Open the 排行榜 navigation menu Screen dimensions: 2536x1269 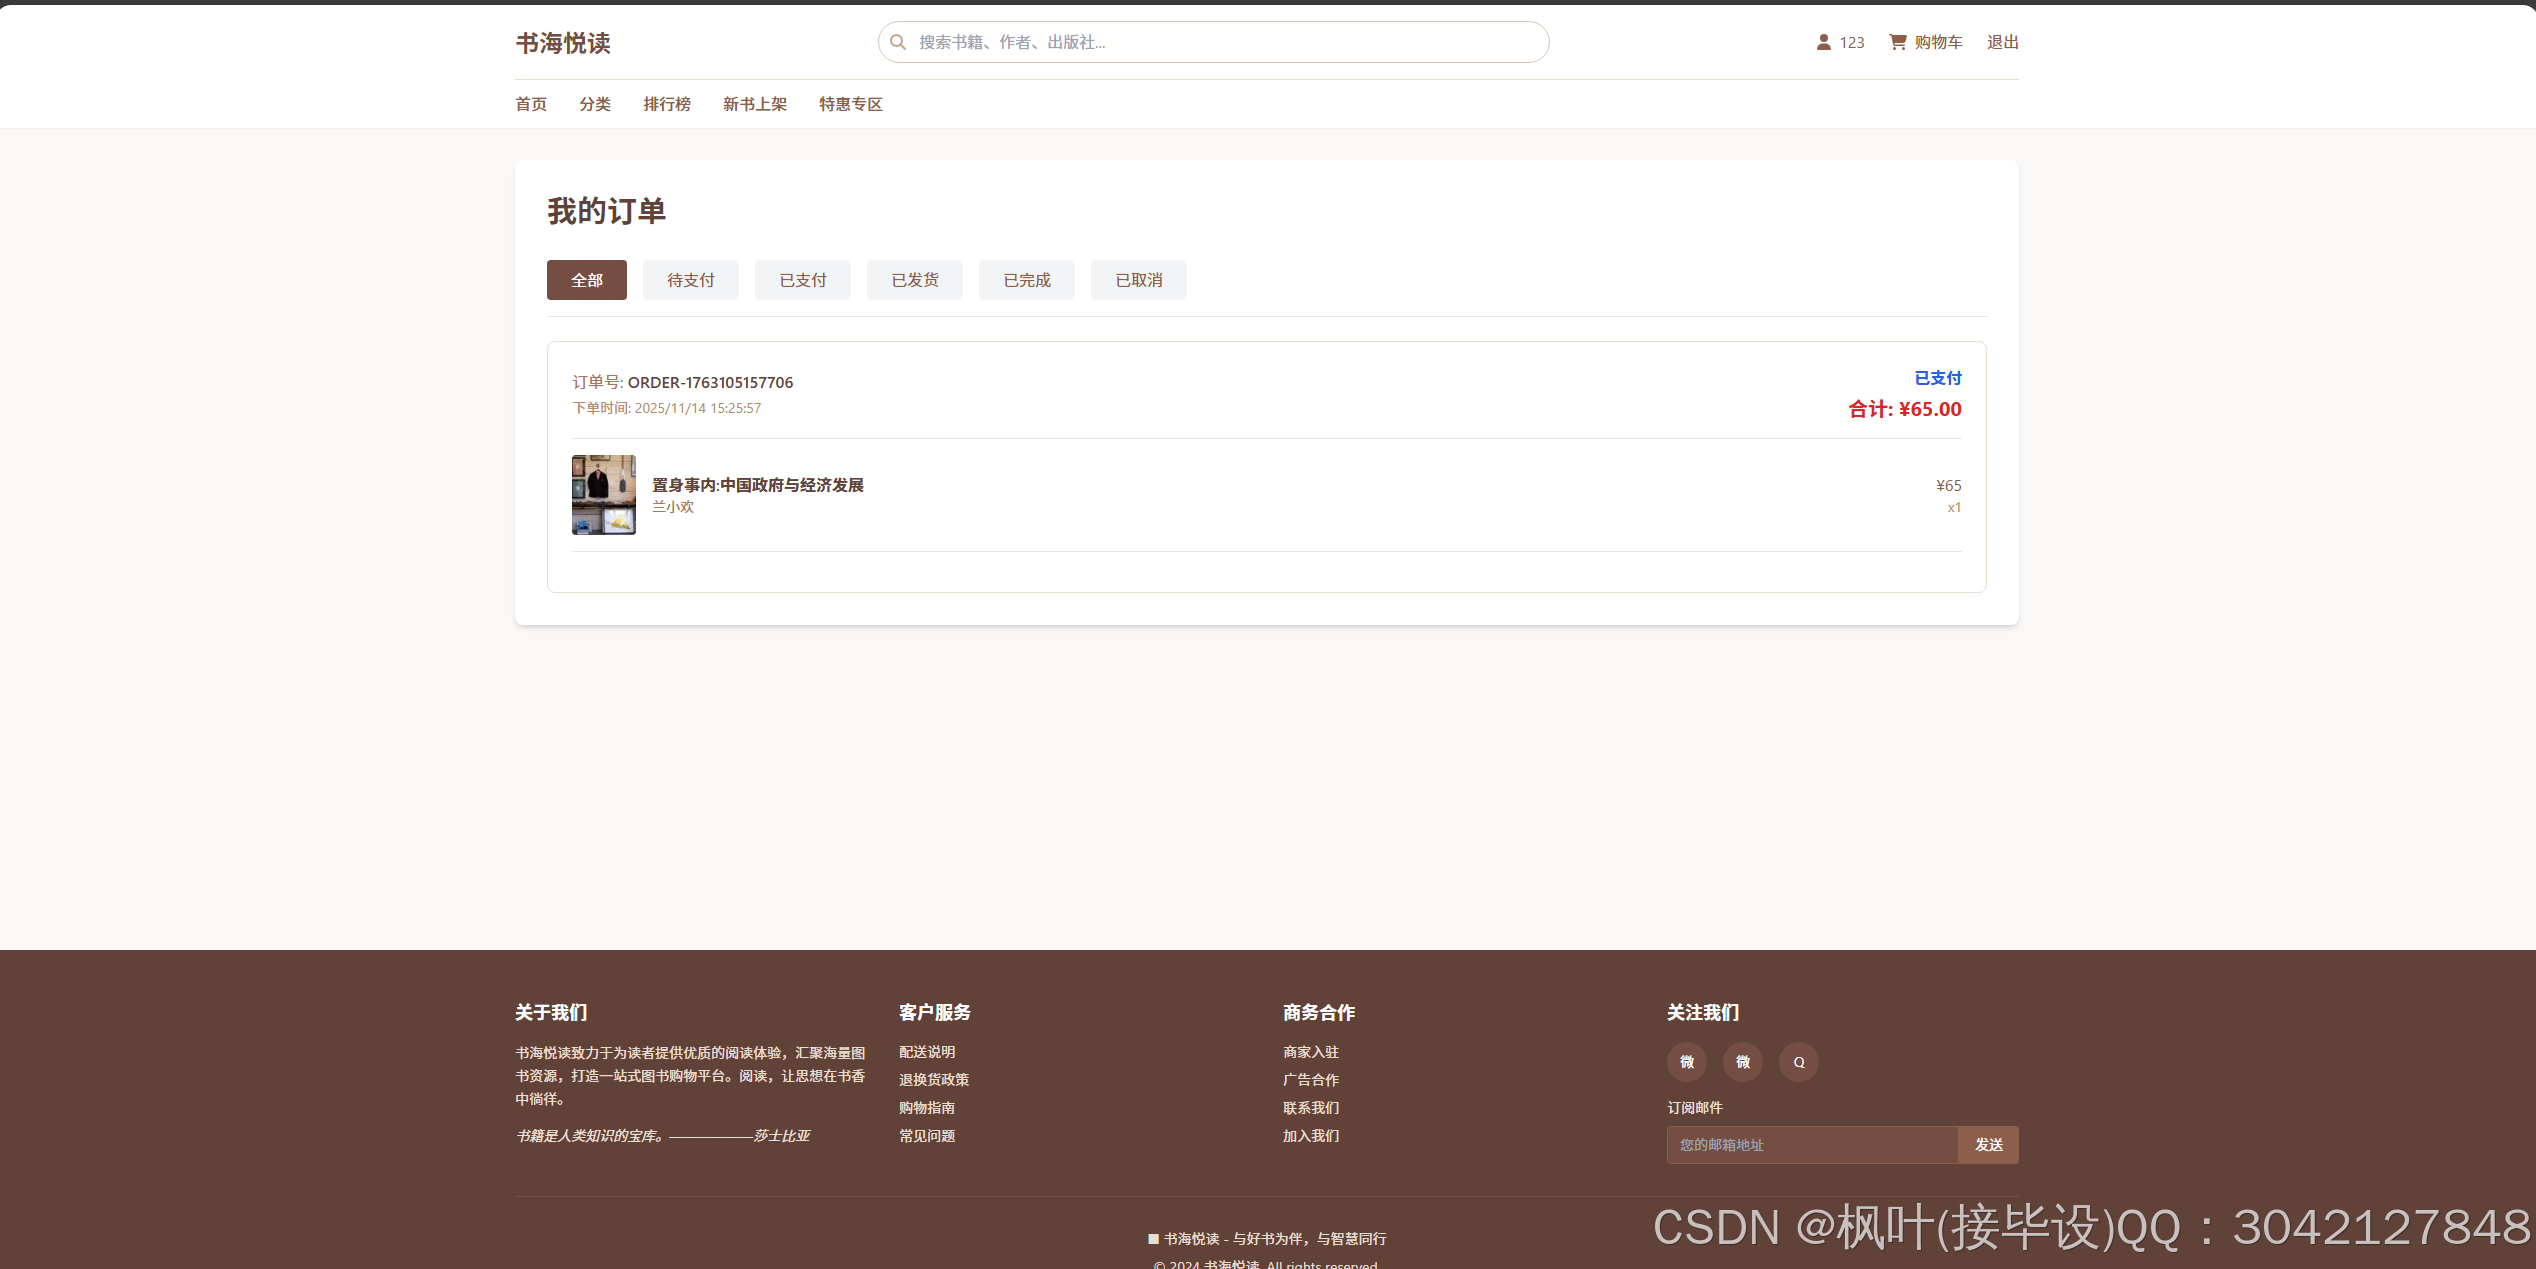[x=667, y=104]
